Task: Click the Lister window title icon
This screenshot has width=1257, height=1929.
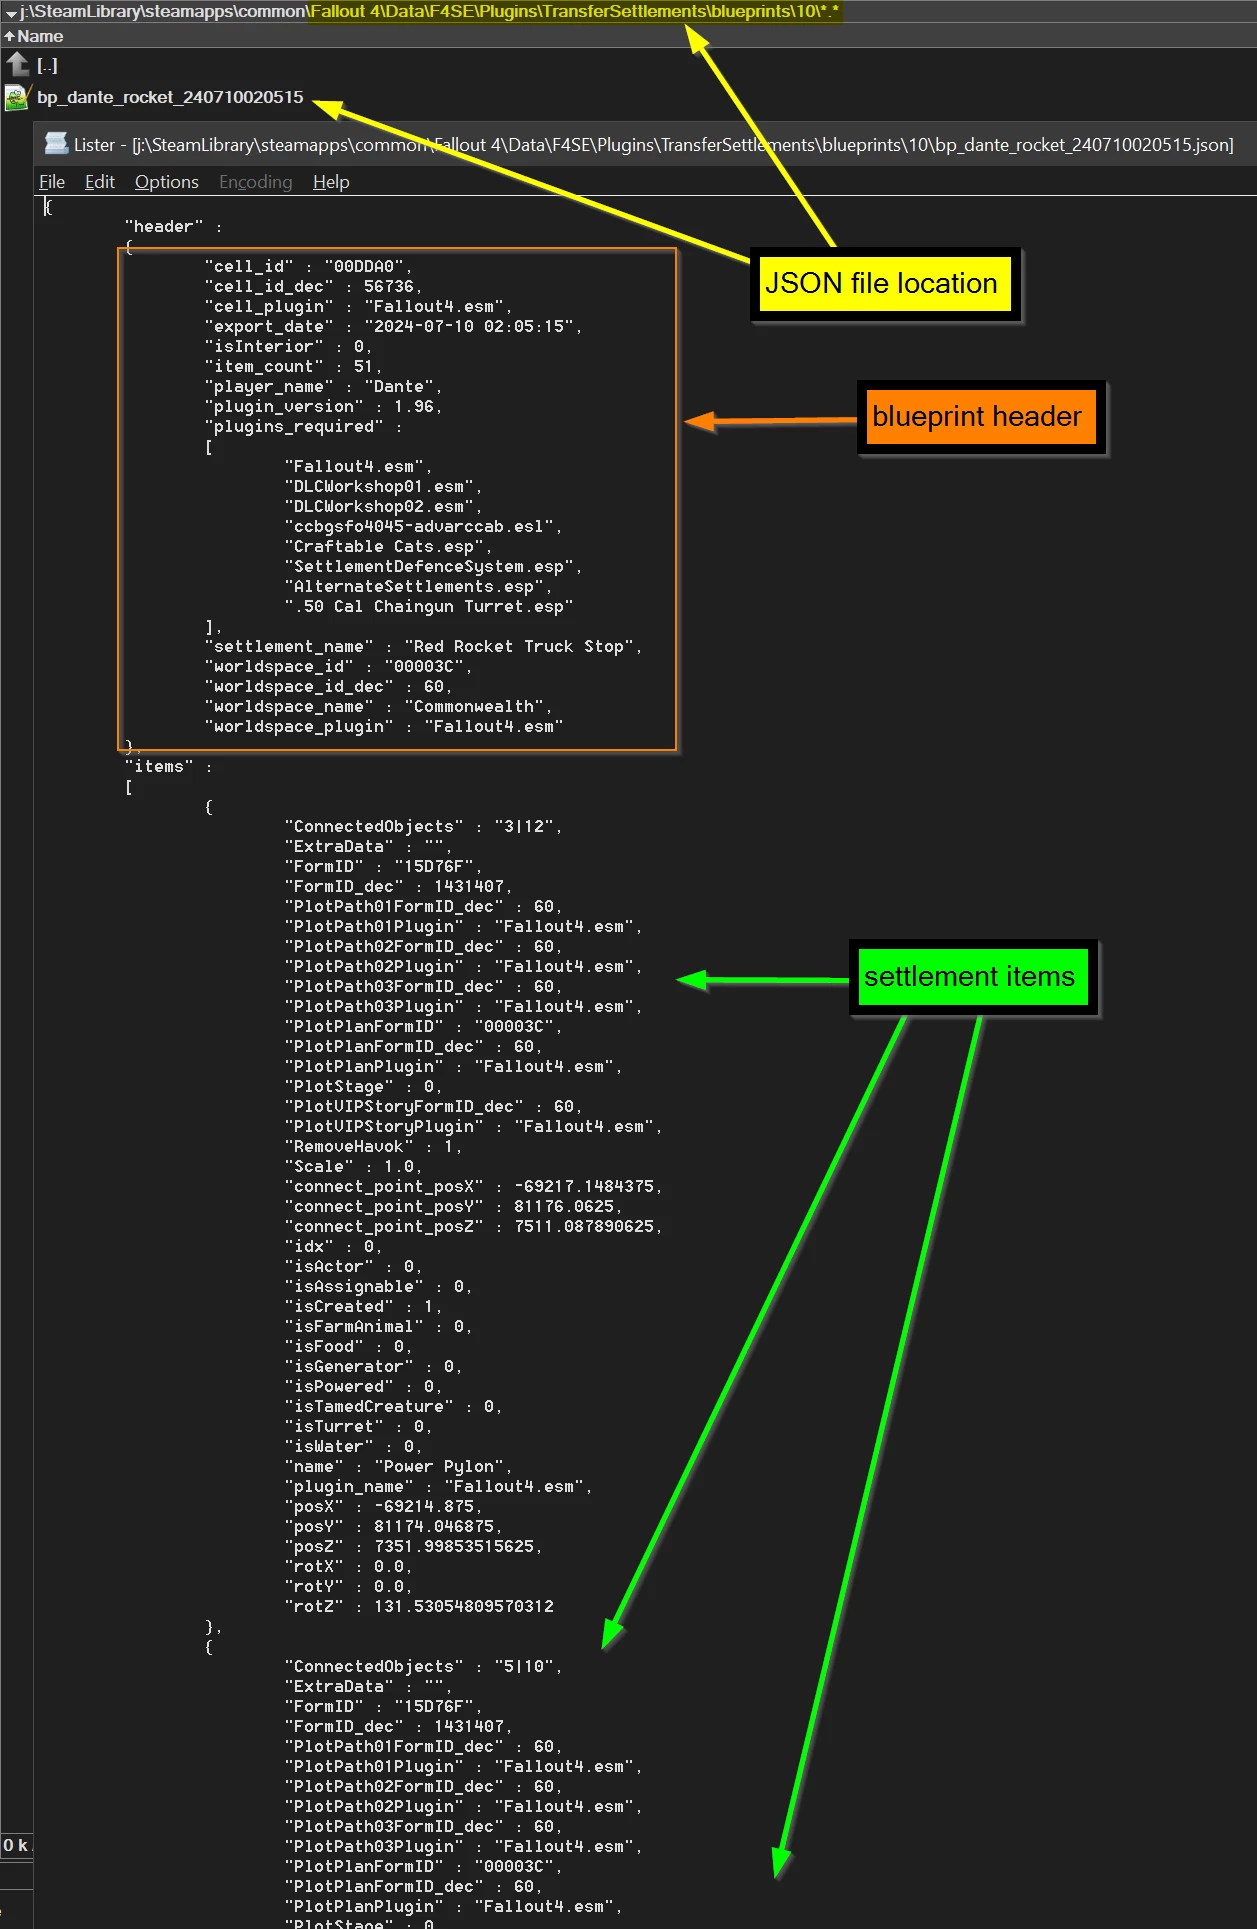Action: click(56, 144)
